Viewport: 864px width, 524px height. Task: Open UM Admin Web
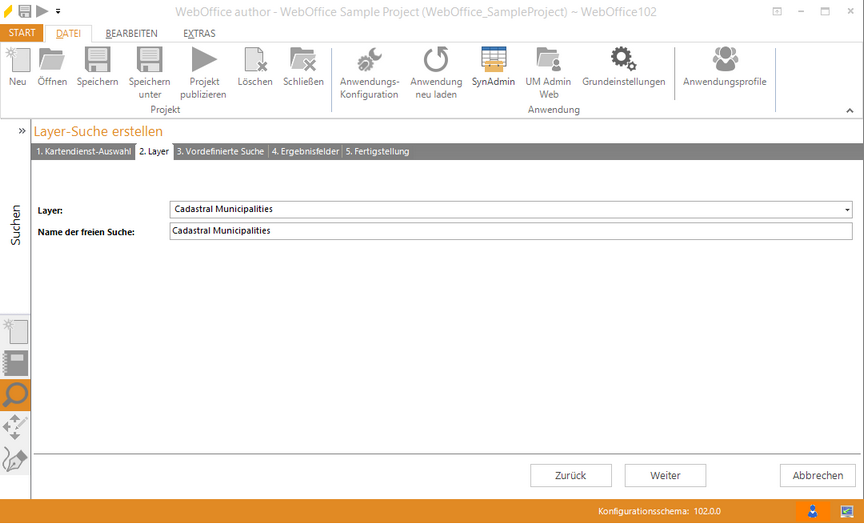click(548, 61)
